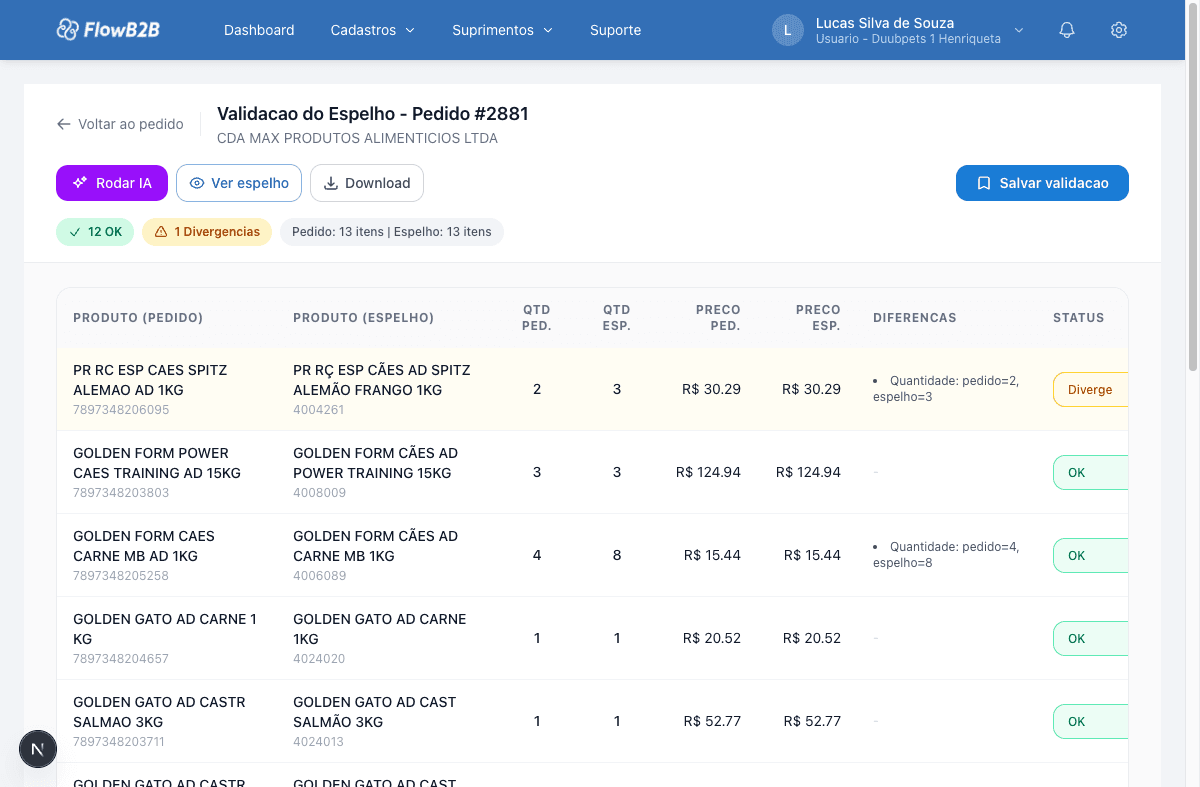Click difference text pedido=2, espelho=3
Screen dimensions: 1200x787
point(946,389)
